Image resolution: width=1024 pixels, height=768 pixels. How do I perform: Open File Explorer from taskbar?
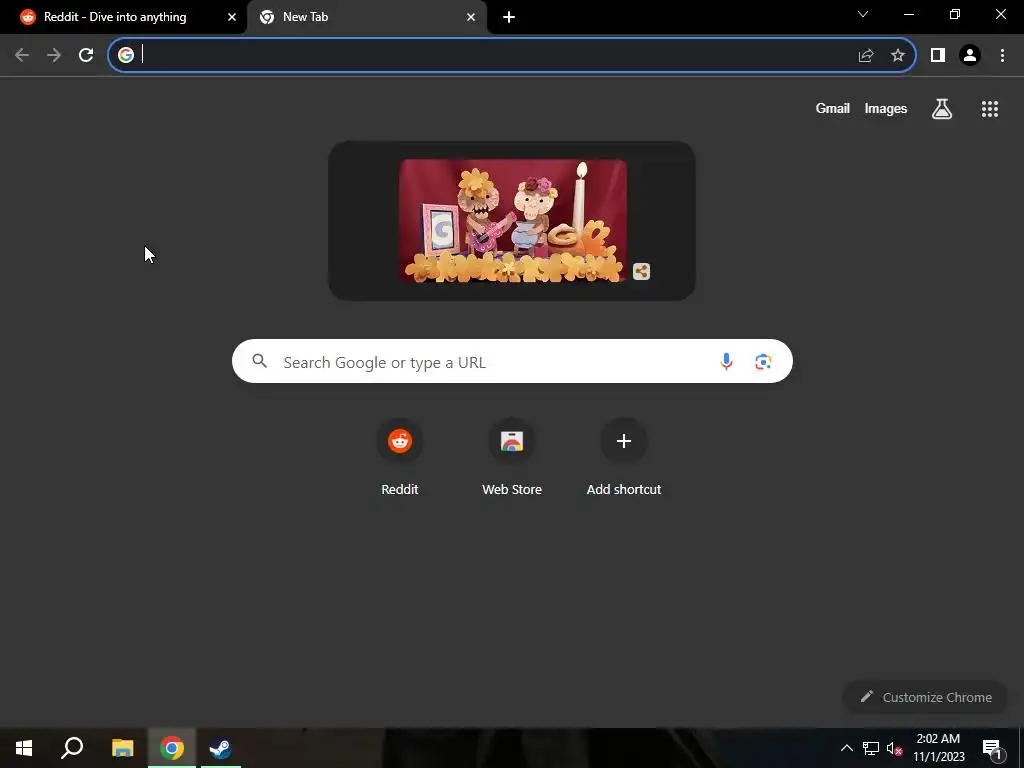(x=122, y=748)
